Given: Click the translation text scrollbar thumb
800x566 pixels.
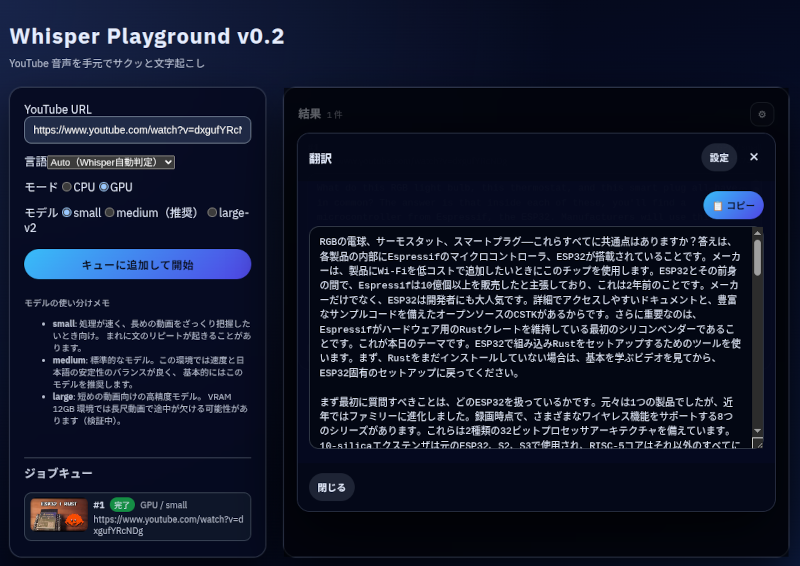Looking at the screenshot, I should tap(758, 257).
